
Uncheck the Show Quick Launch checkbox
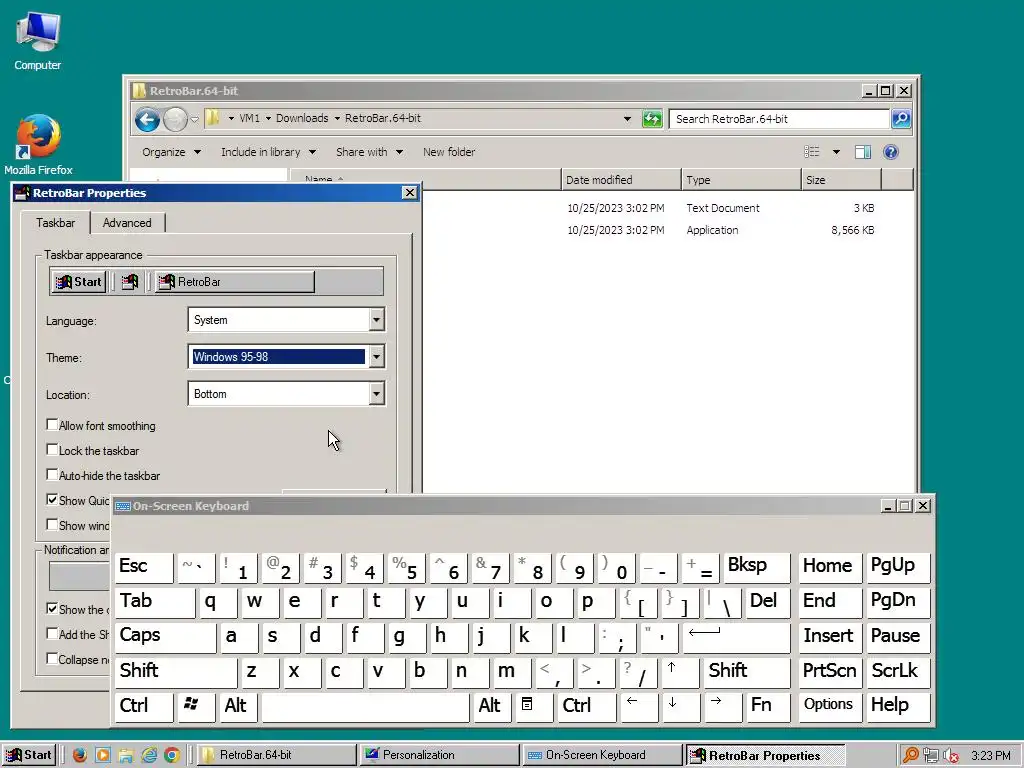[x=52, y=500]
